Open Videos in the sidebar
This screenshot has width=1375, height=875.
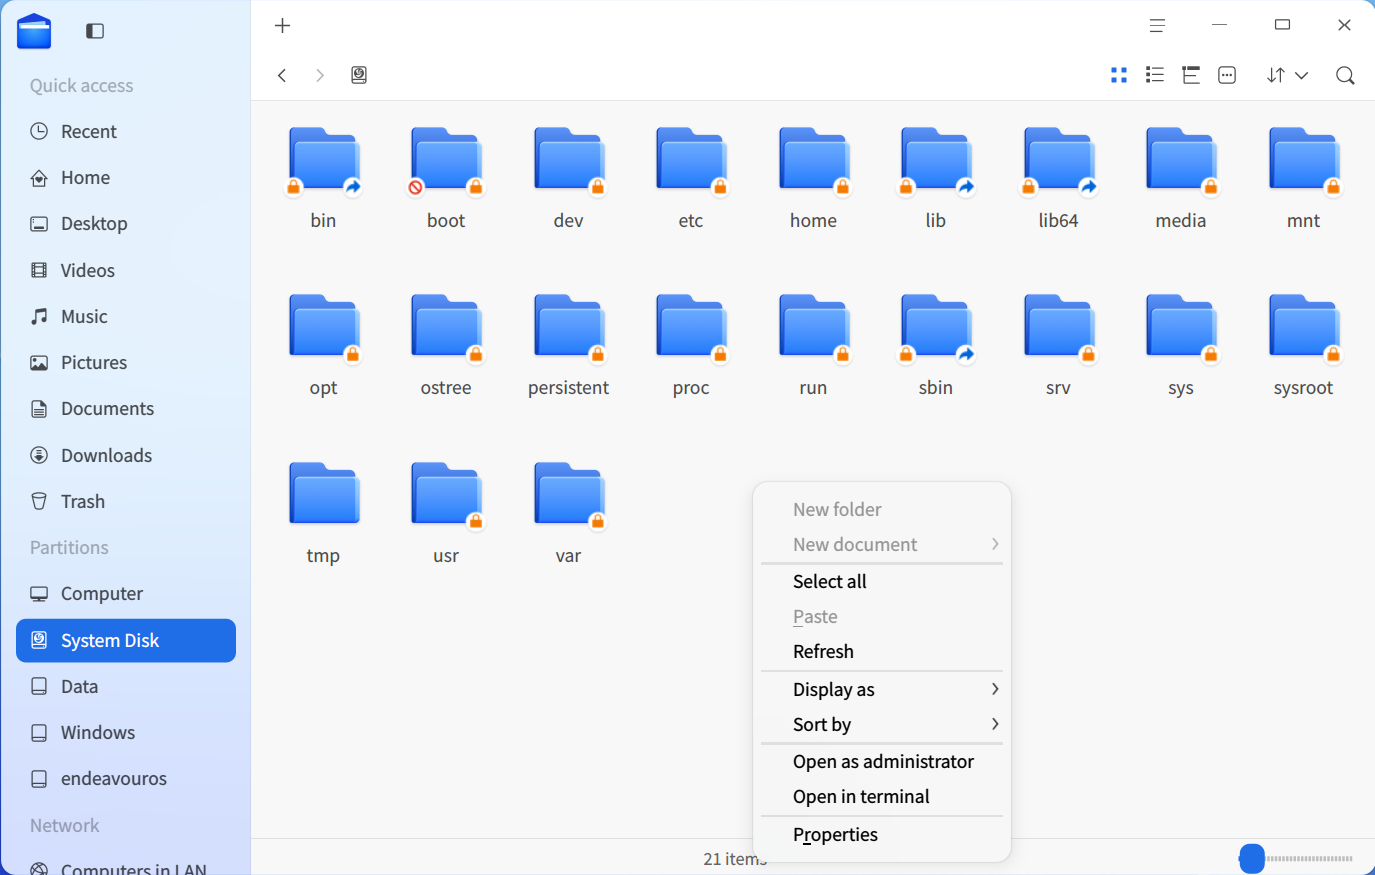pos(126,271)
